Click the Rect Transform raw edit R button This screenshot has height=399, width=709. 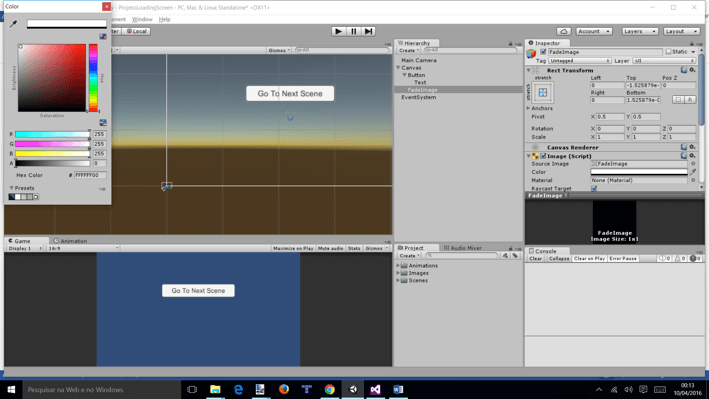(690, 100)
